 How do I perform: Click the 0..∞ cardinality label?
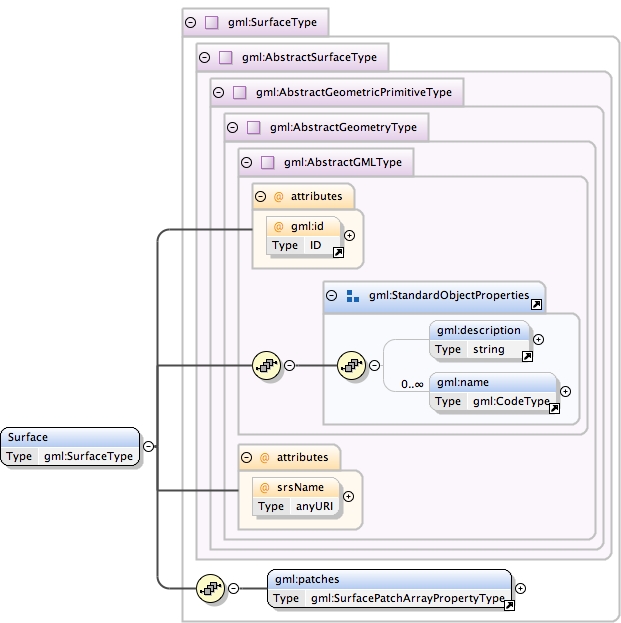[412, 384]
